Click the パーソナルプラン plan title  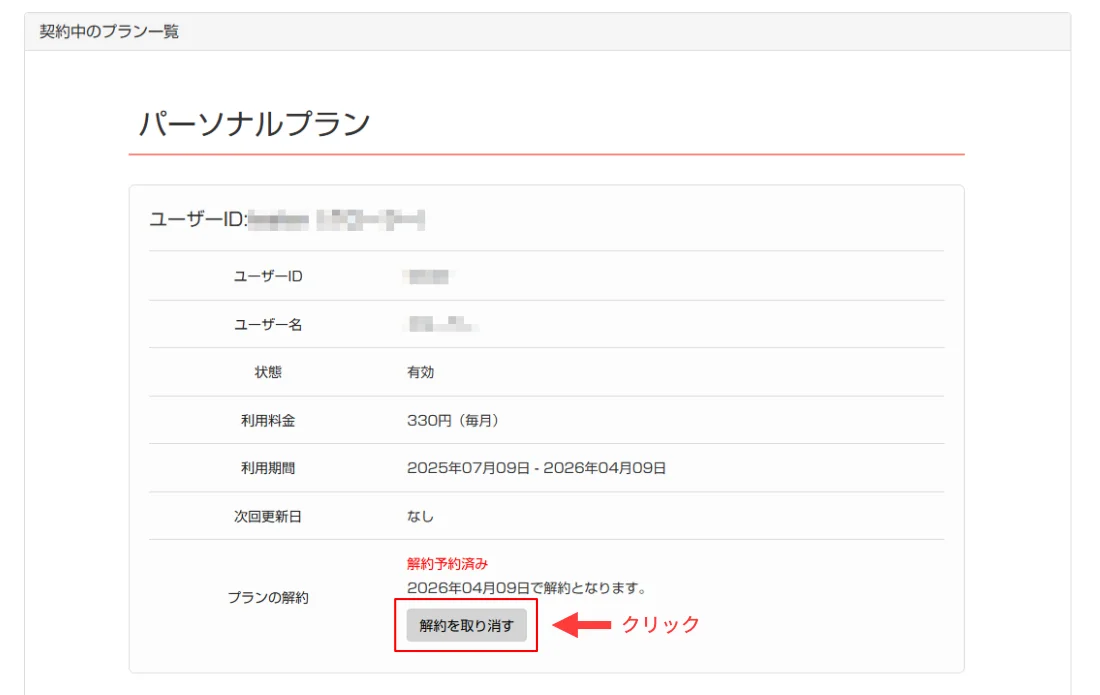point(255,121)
